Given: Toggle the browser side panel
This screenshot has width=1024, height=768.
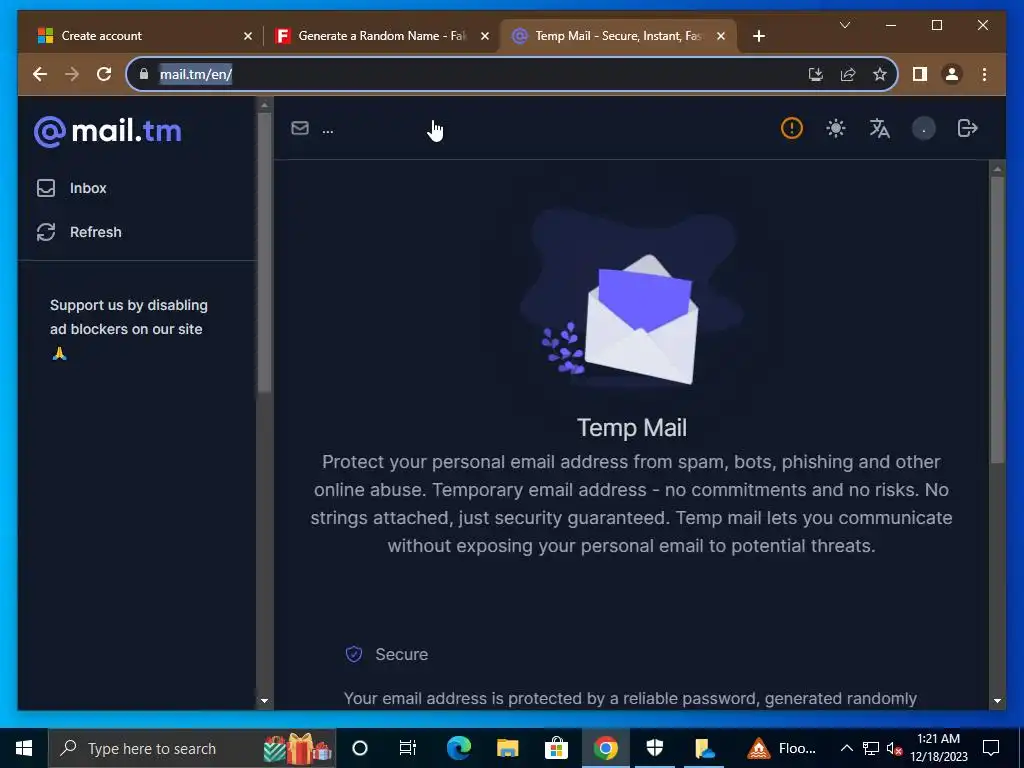Looking at the screenshot, I should [920, 74].
